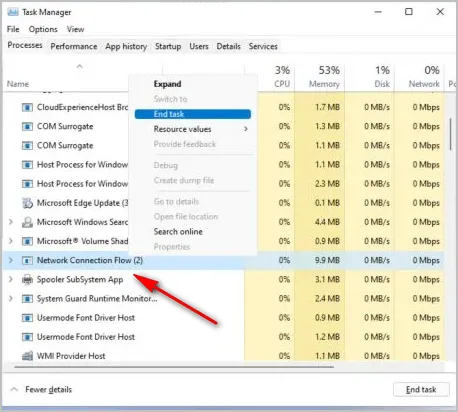Choose Search online in the context menu

coord(178,232)
